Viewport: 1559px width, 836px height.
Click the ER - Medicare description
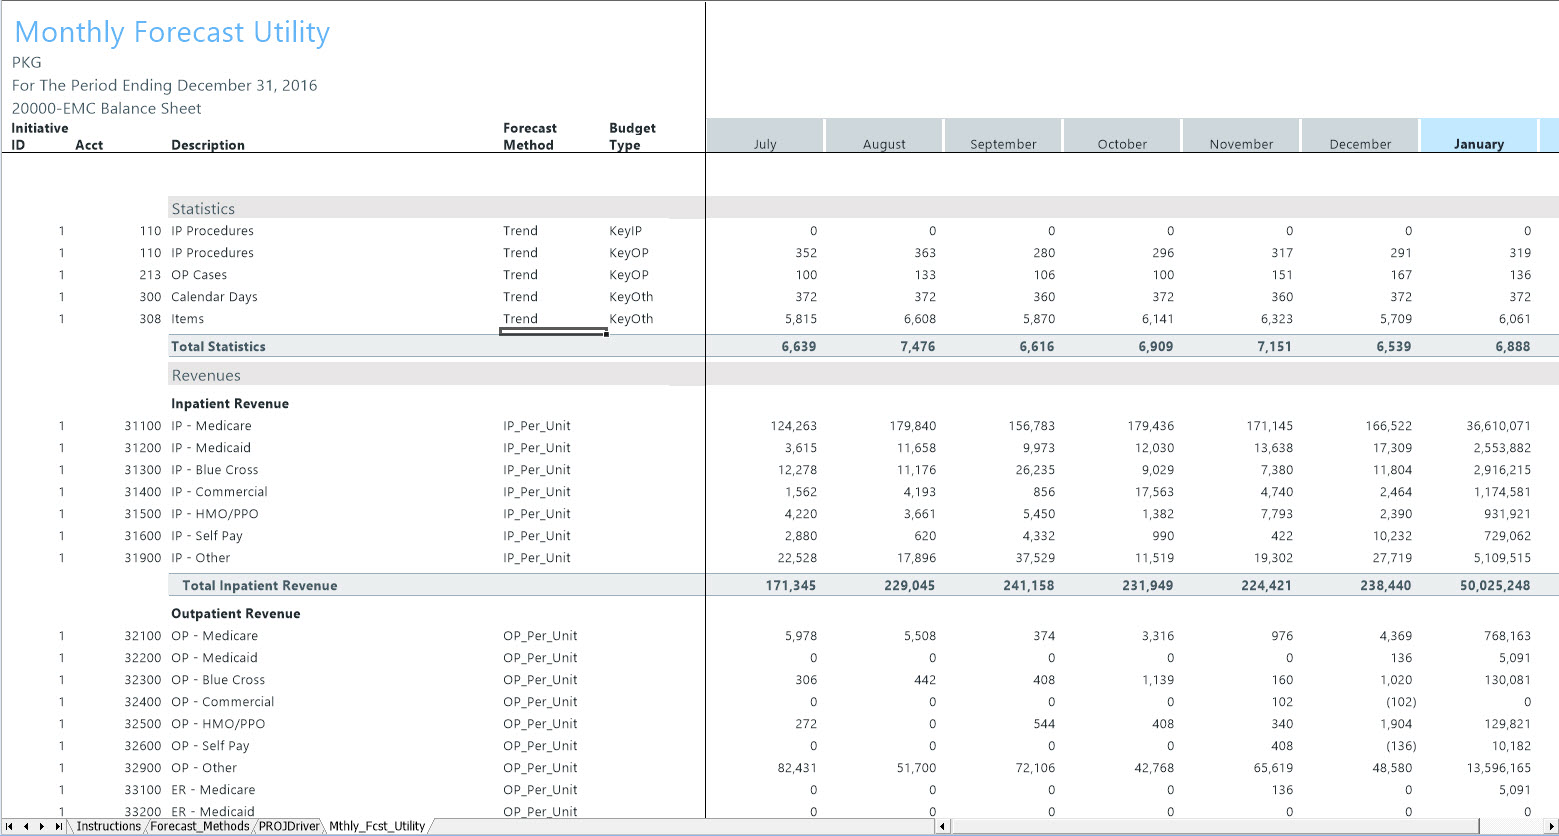point(213,790)
